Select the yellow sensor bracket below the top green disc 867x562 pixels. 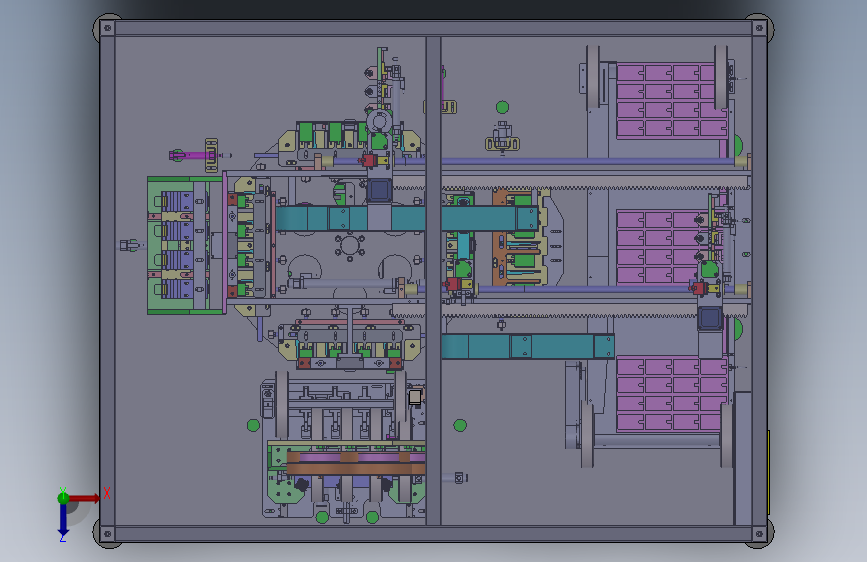point(502,144)
